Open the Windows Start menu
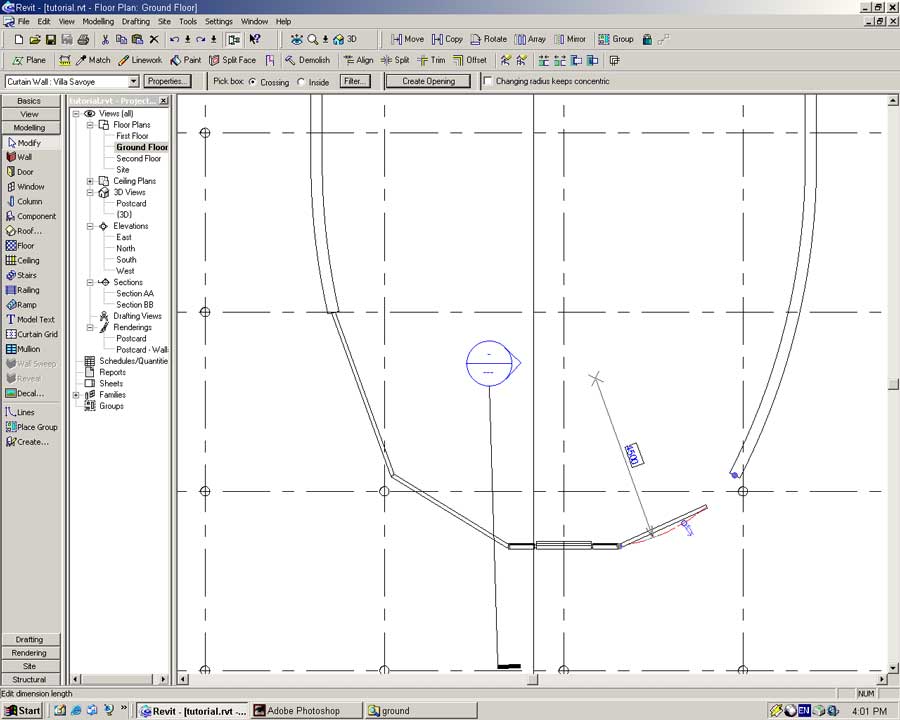Screen dimensions: 900x720 click(x=23, y=710)
